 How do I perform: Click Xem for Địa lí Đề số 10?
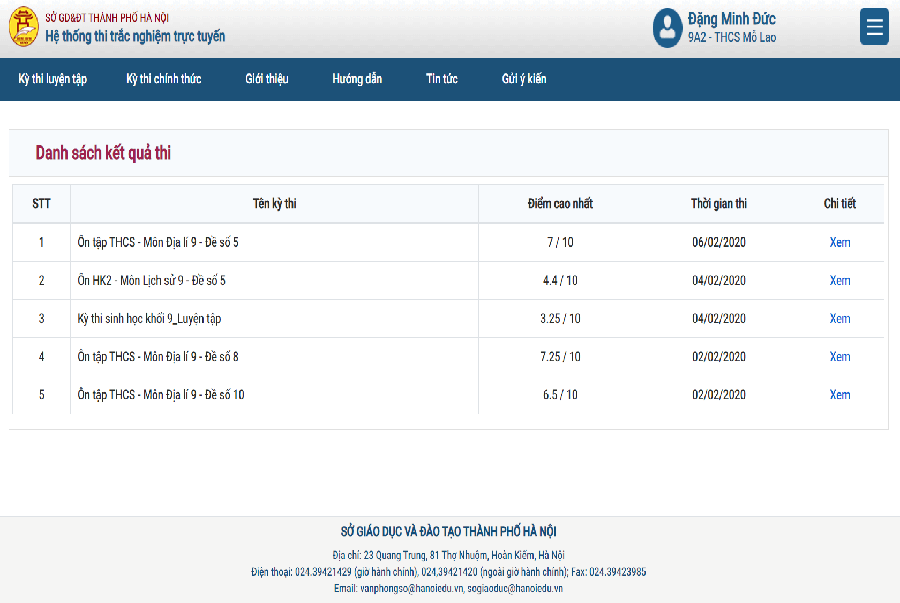[x=840, y=394]
